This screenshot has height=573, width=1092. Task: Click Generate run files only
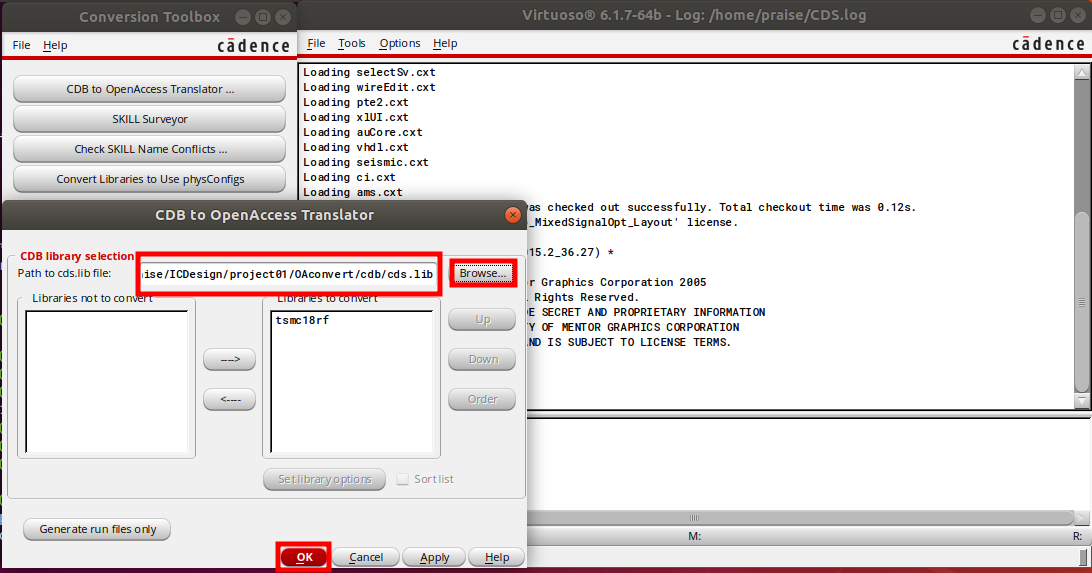click(97, 529)
